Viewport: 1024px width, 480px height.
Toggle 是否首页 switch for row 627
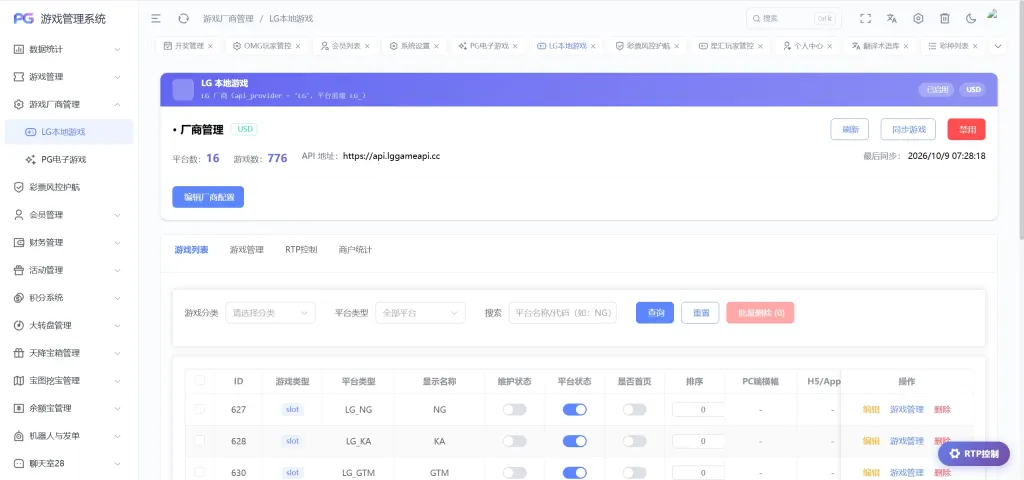pyautogui.click(x=634, y=409)
